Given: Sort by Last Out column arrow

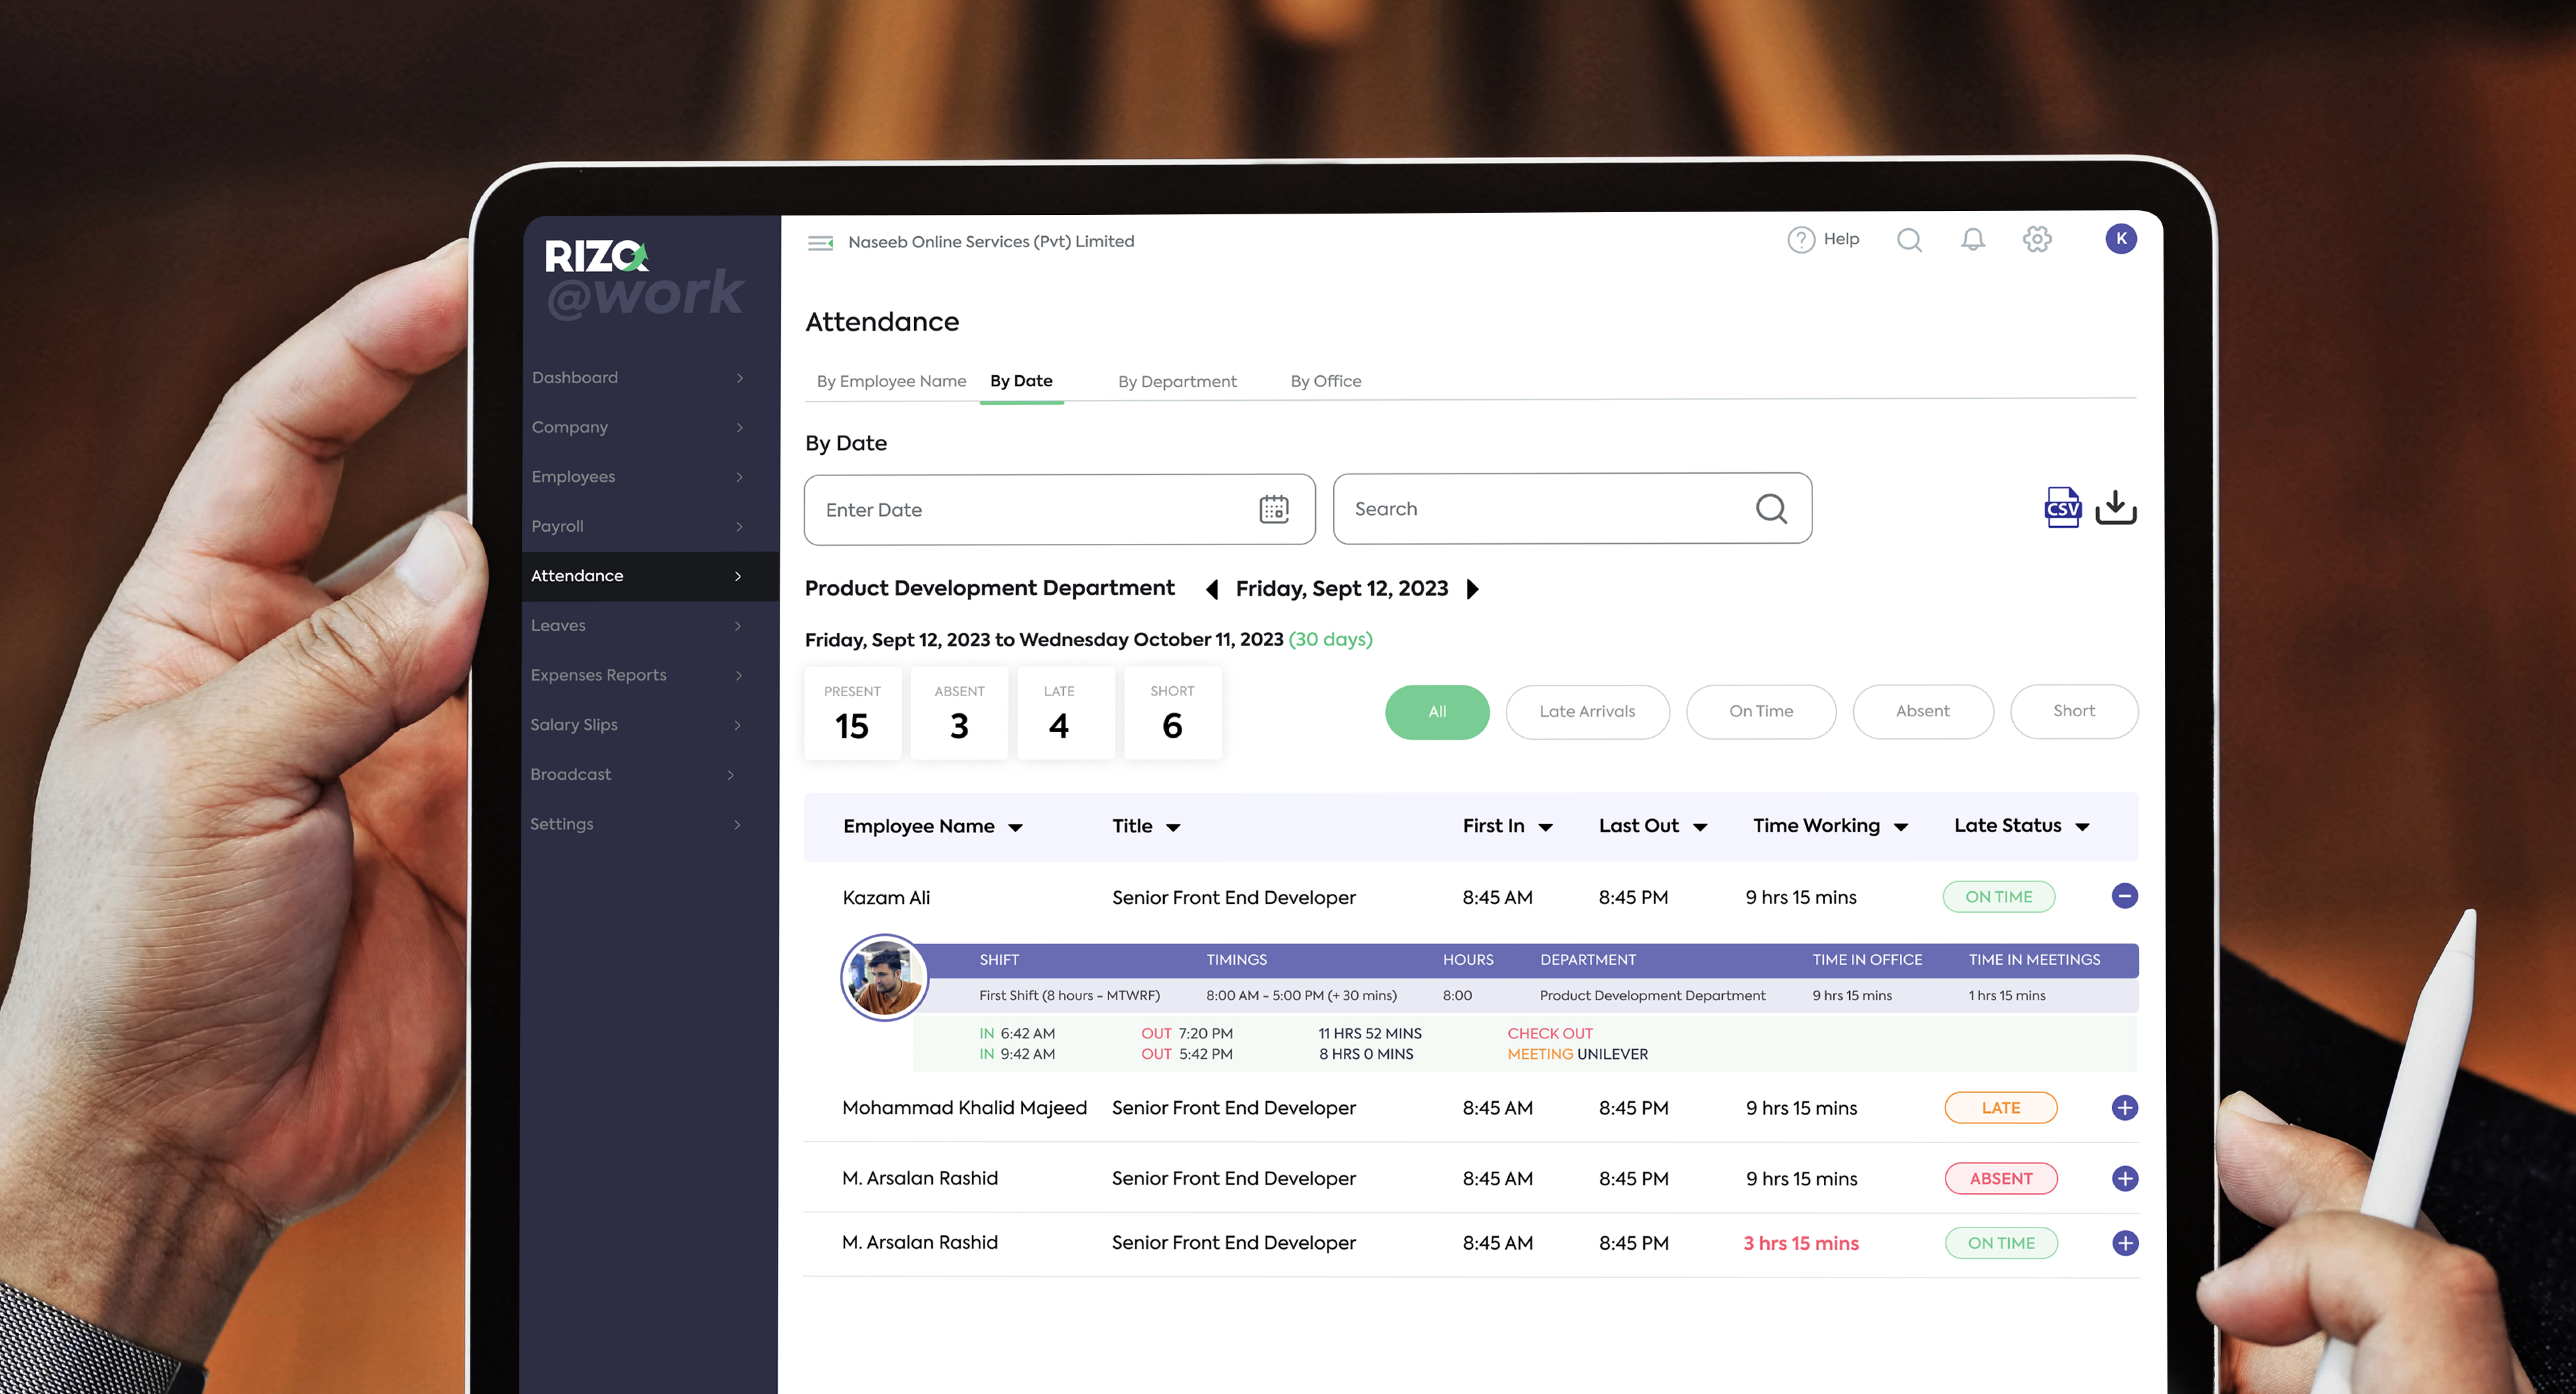Looking at the screenshot, I should coord(1700,828).
